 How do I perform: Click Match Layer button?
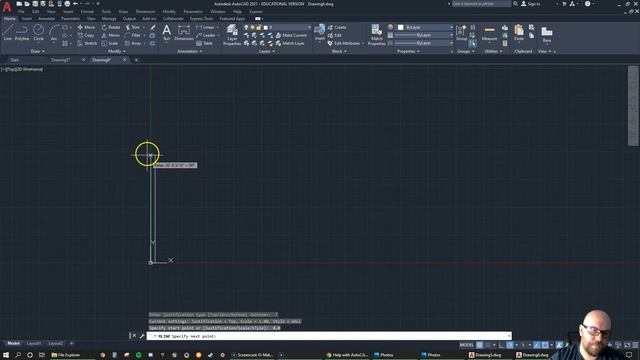(290, 43)
